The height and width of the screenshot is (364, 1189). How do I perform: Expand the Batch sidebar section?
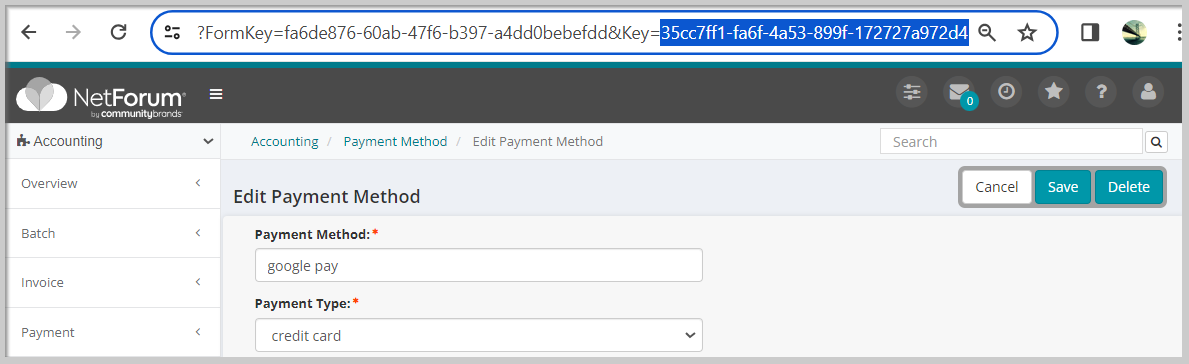[114, 233]
